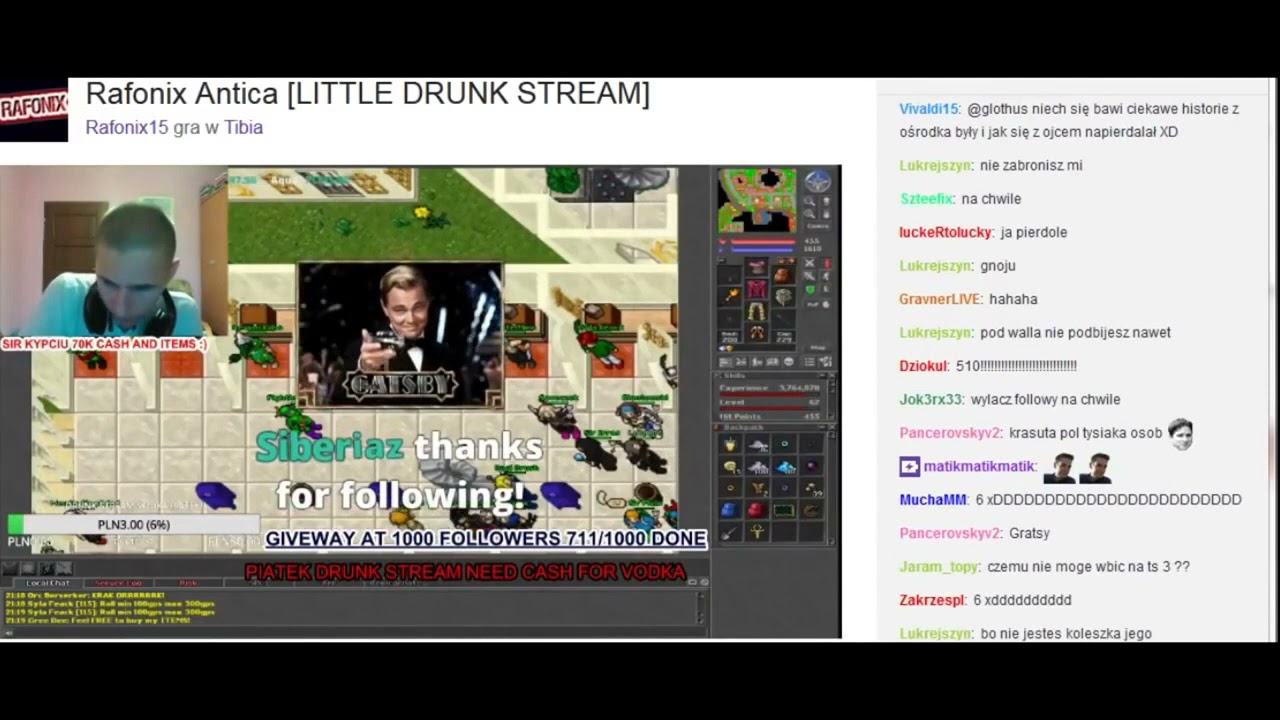This screenshot has height=720, width=1280.
Task: Click face emote in Pancerovskyv2's krasuta message
Action: coord(1180,432)
